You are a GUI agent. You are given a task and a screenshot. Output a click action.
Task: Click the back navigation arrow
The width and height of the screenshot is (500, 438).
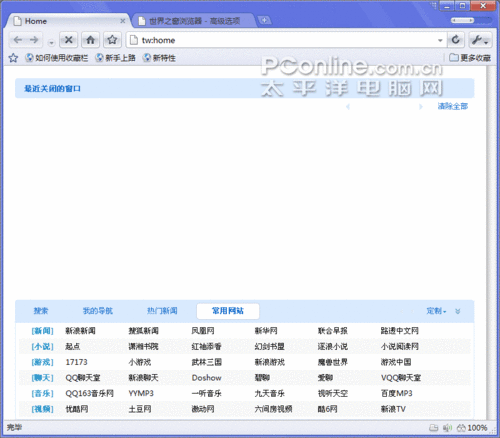(x=18, y=40)
